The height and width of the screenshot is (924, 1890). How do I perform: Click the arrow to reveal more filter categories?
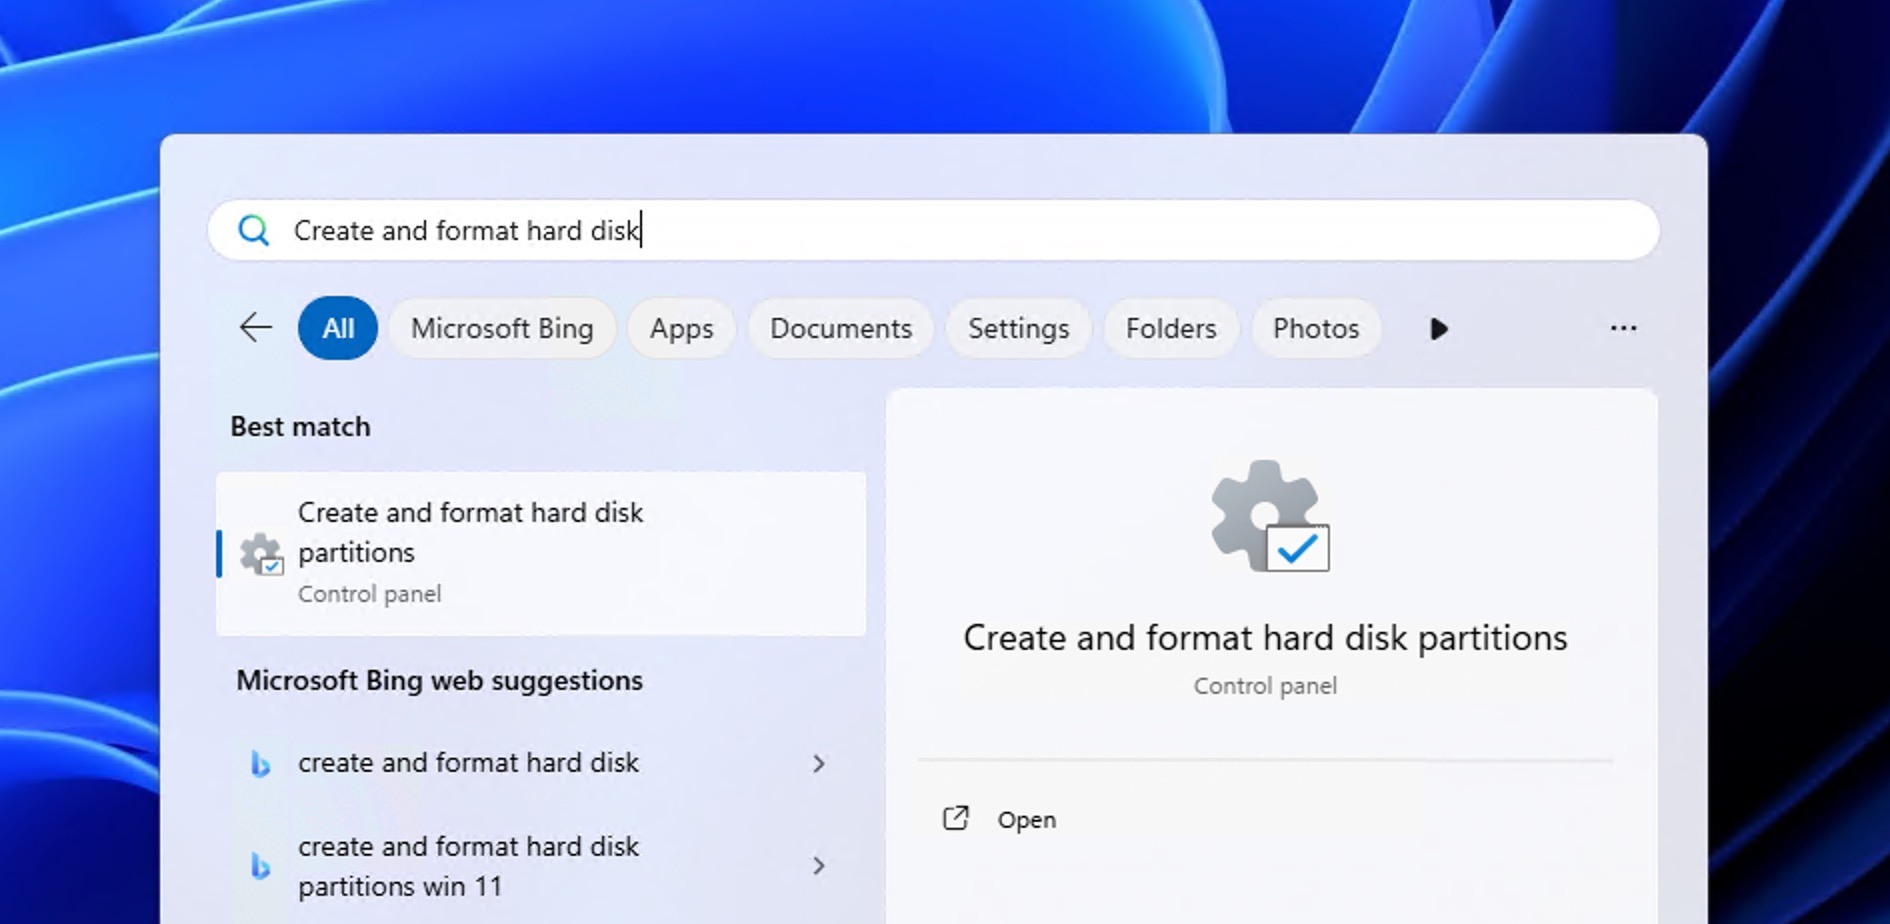(1438, 328)
